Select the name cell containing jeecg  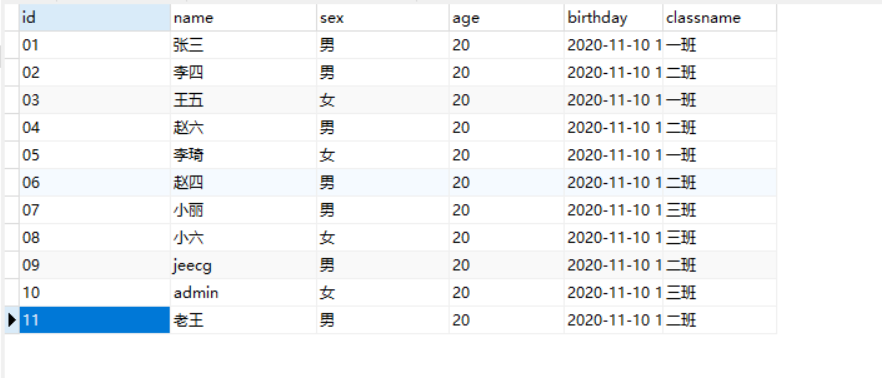click(244, 265)
